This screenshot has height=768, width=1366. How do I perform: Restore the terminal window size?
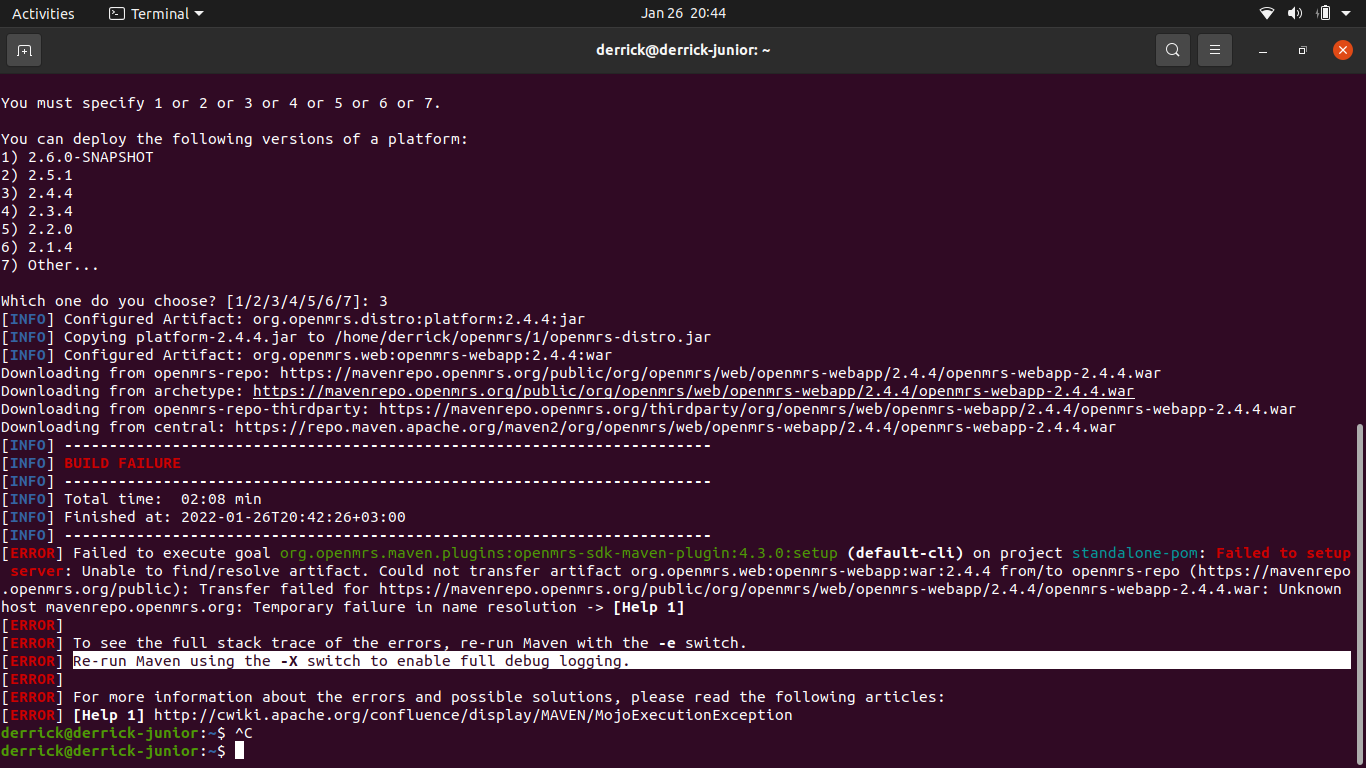(1302, 50)
